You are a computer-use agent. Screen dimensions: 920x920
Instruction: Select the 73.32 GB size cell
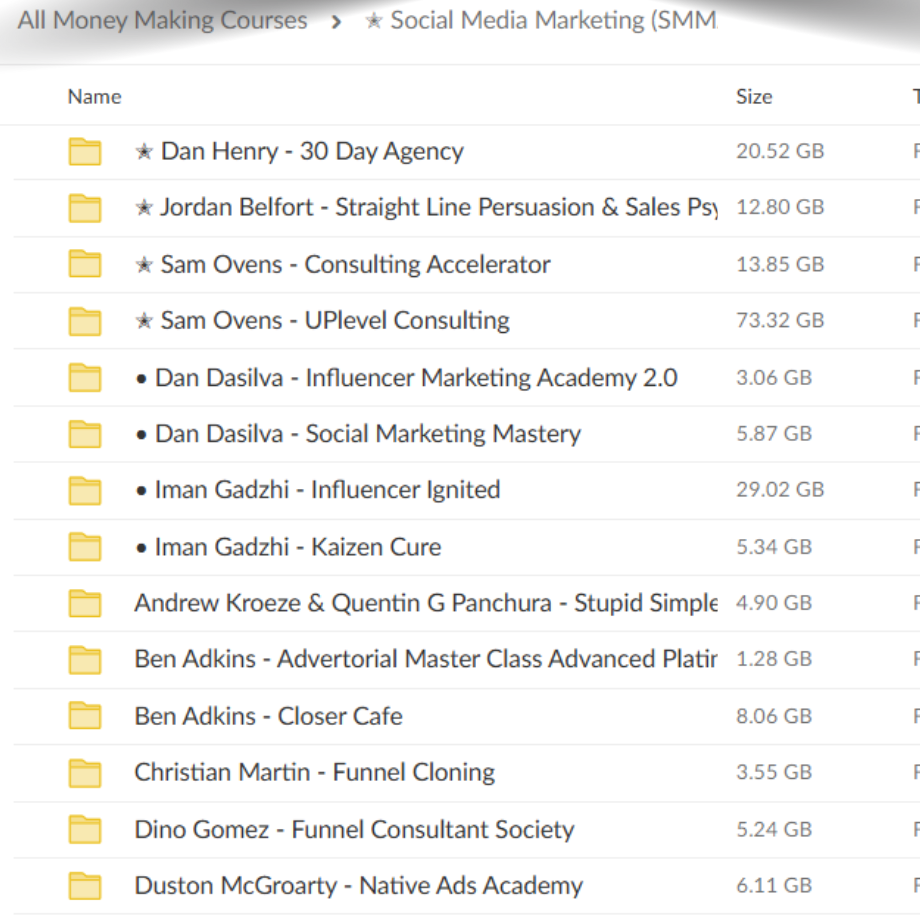pos(780,321)
